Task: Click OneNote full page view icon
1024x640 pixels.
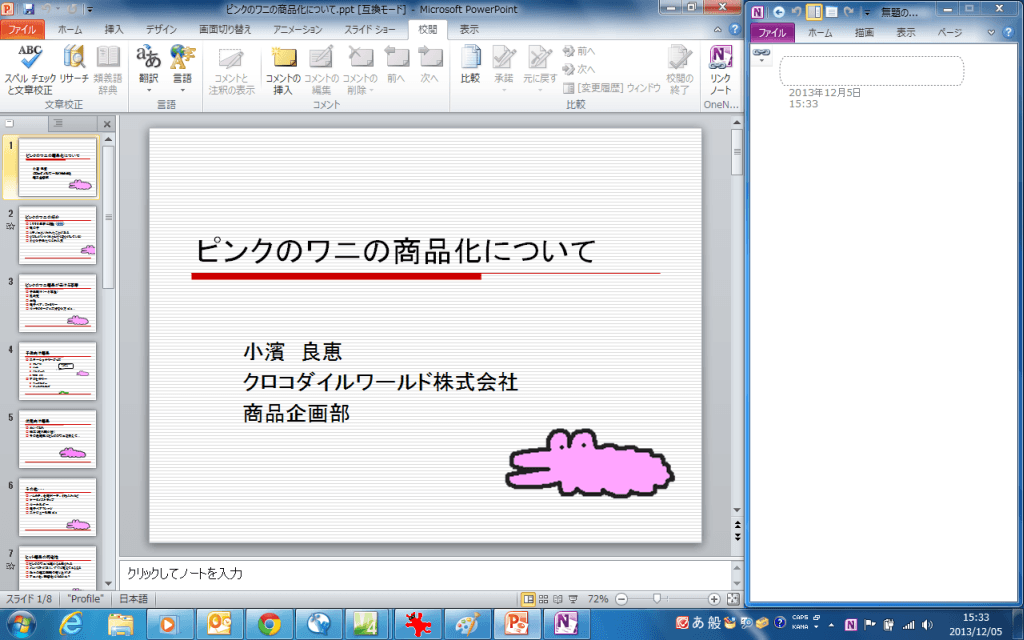Action: click(x=831, y=12)
